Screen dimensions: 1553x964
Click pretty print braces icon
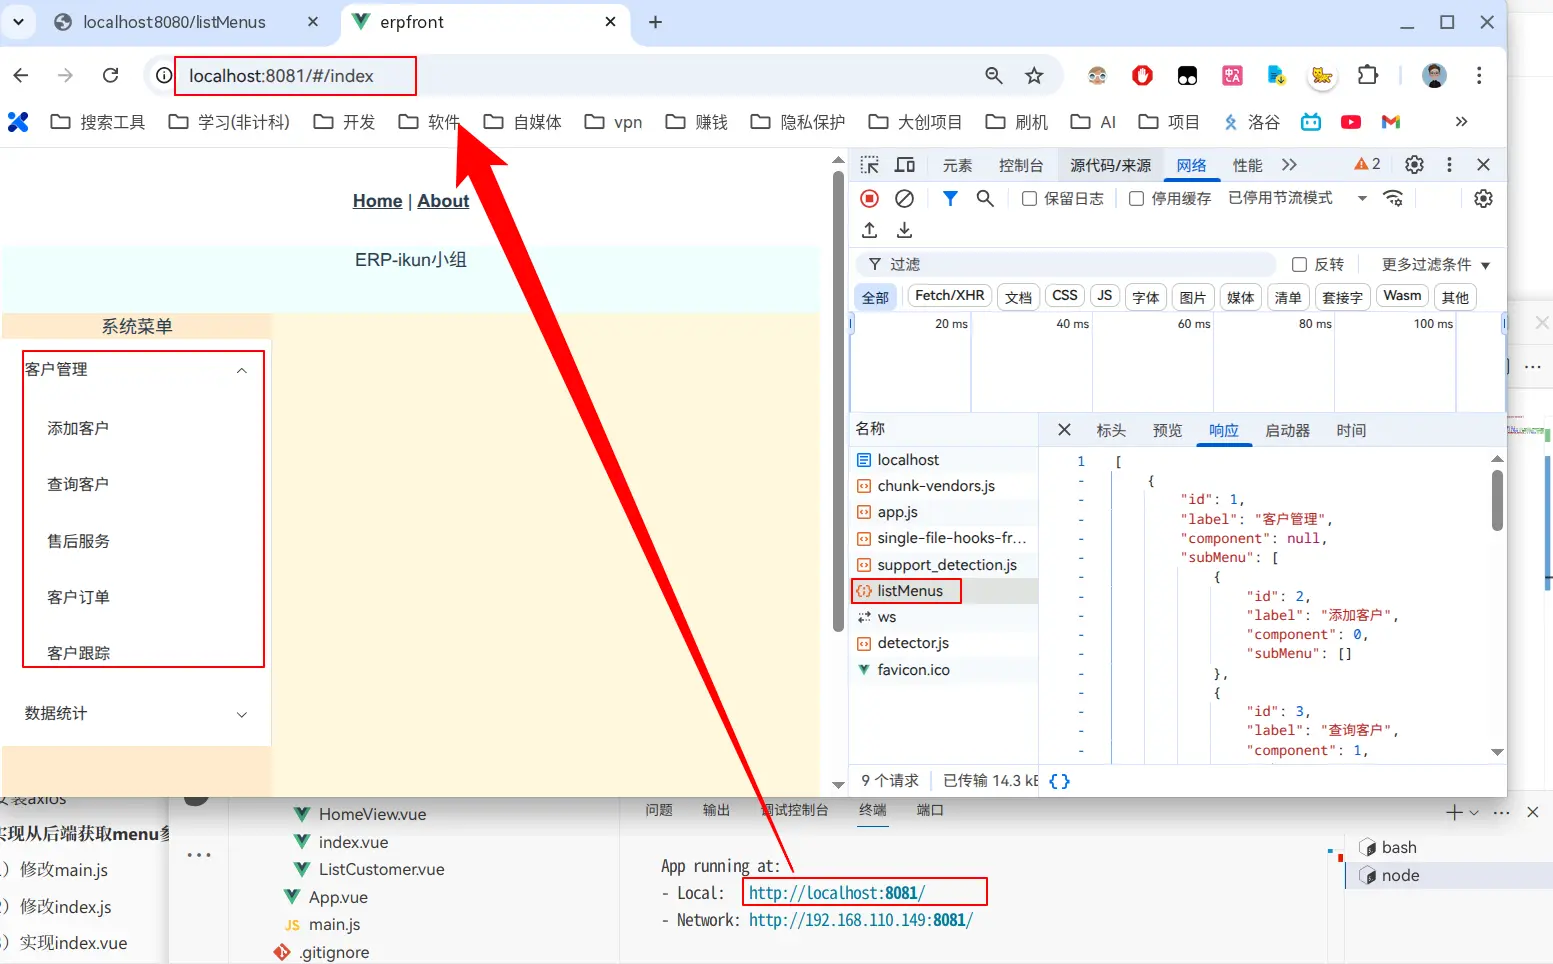point(1060,781)
